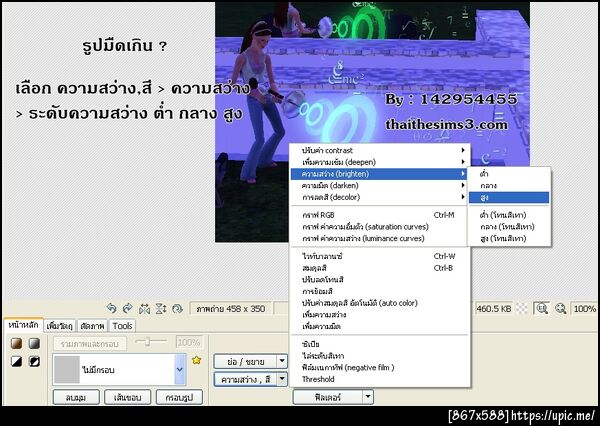Select เพิ่มความสว่าง menu item
The width and height of the screenshot is (600, 426).
(379, 315)
